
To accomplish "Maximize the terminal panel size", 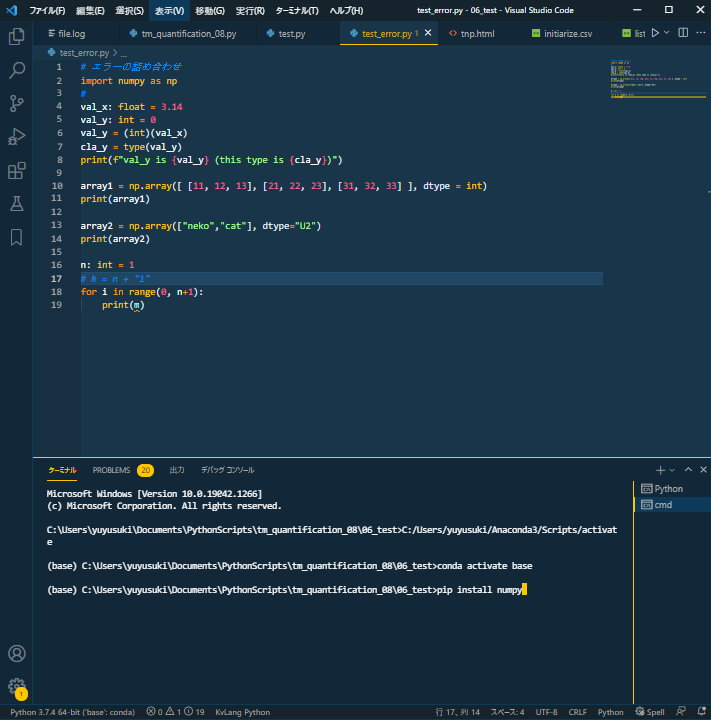I will 688,470.
